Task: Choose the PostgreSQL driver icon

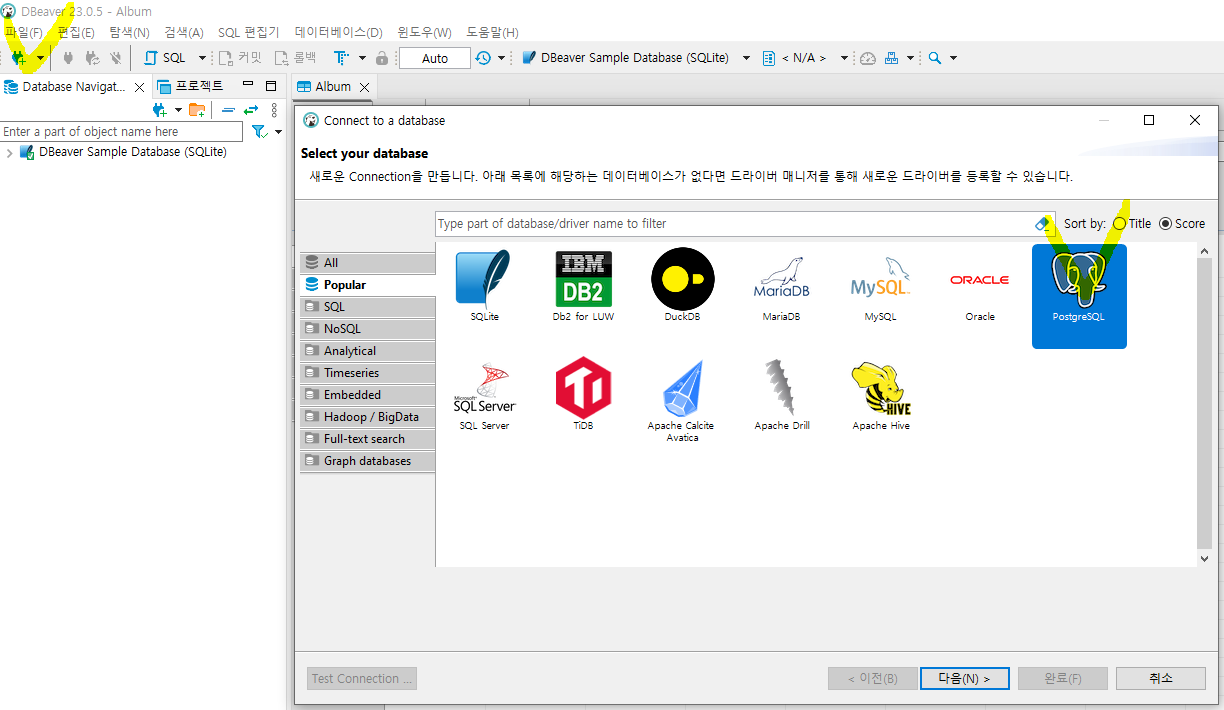Action: pyautogui.click(x=1079, y=296)
